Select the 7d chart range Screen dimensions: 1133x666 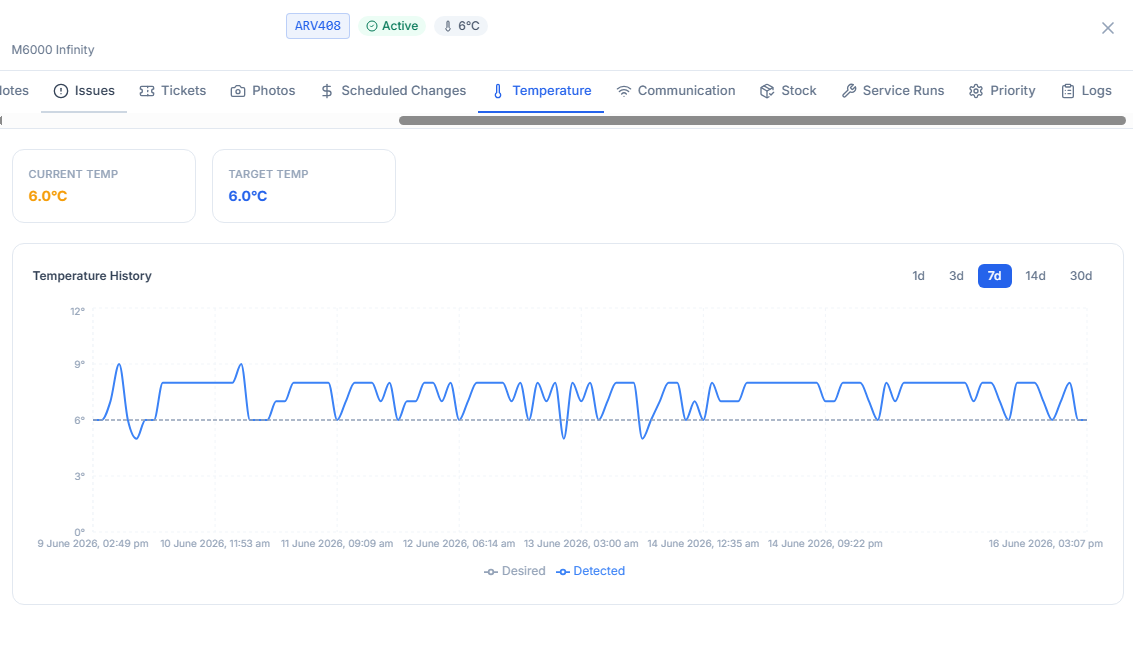click(x=995, y=276)
